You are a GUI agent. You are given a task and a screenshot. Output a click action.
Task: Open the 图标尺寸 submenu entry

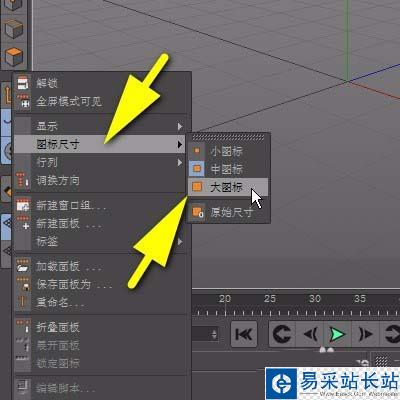click(x=100, y=144)
